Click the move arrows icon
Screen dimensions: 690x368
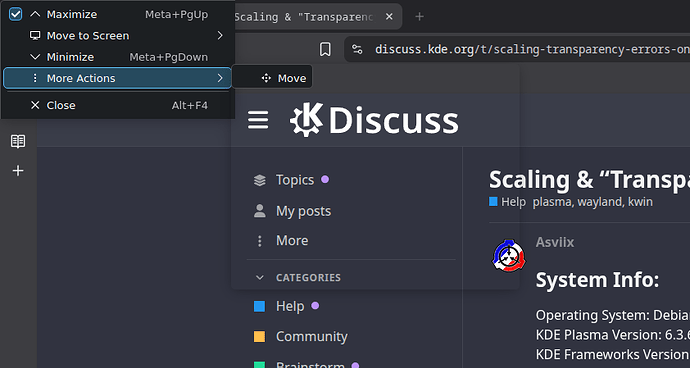click(266, 78)
